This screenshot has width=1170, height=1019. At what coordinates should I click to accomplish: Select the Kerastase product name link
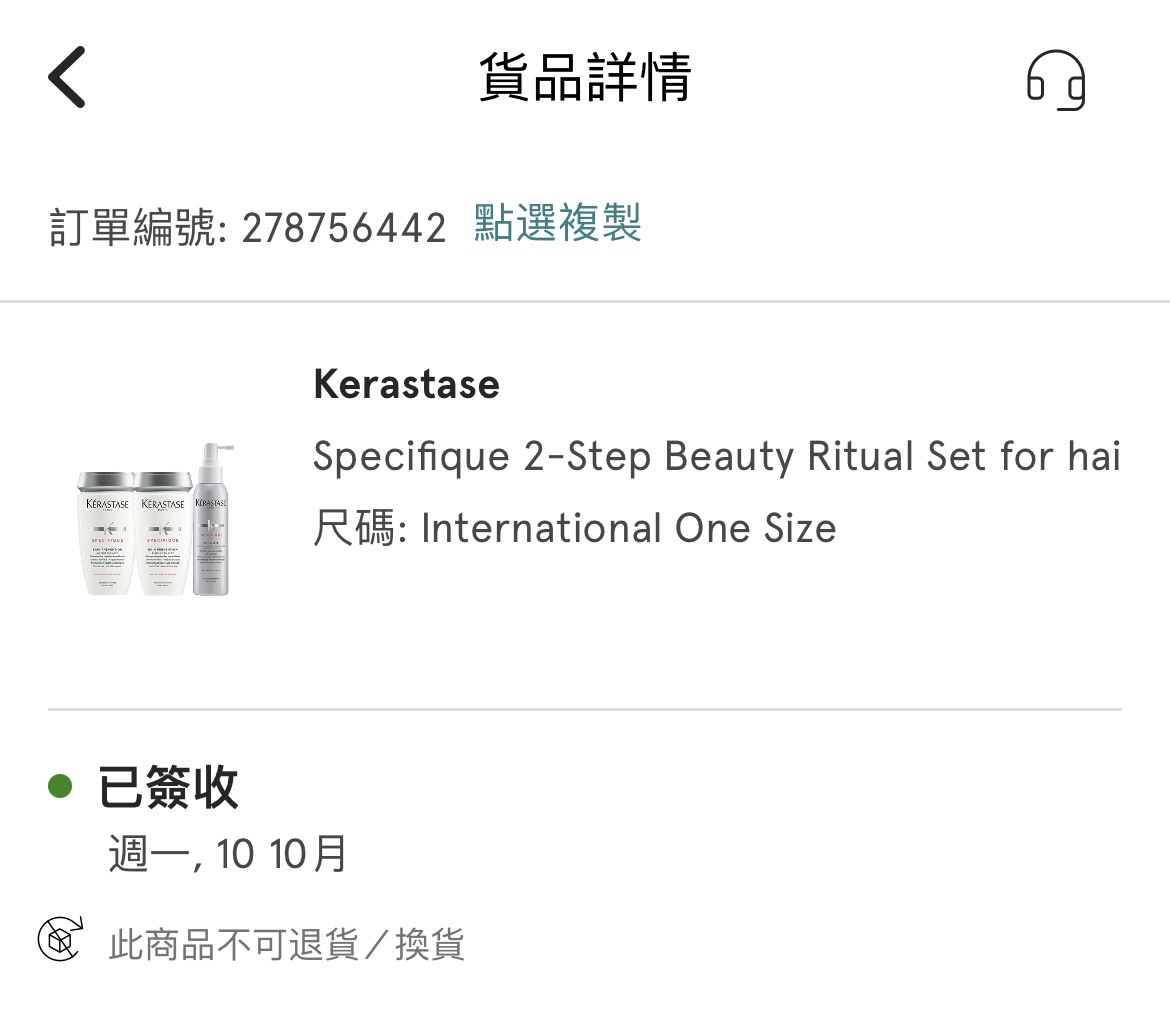406,384
